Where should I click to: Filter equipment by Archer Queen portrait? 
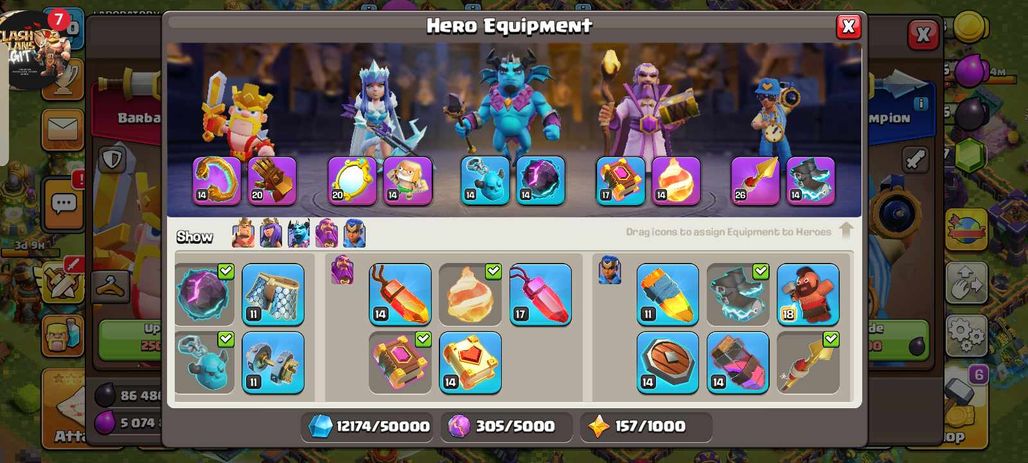tap(271, 233)
